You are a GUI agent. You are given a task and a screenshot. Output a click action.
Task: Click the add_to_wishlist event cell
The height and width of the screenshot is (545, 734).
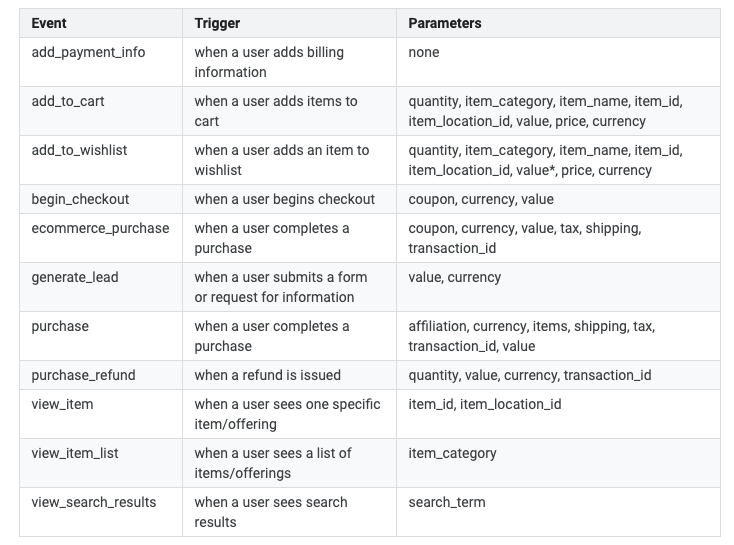pyautogui.click(x=79, y=150)
